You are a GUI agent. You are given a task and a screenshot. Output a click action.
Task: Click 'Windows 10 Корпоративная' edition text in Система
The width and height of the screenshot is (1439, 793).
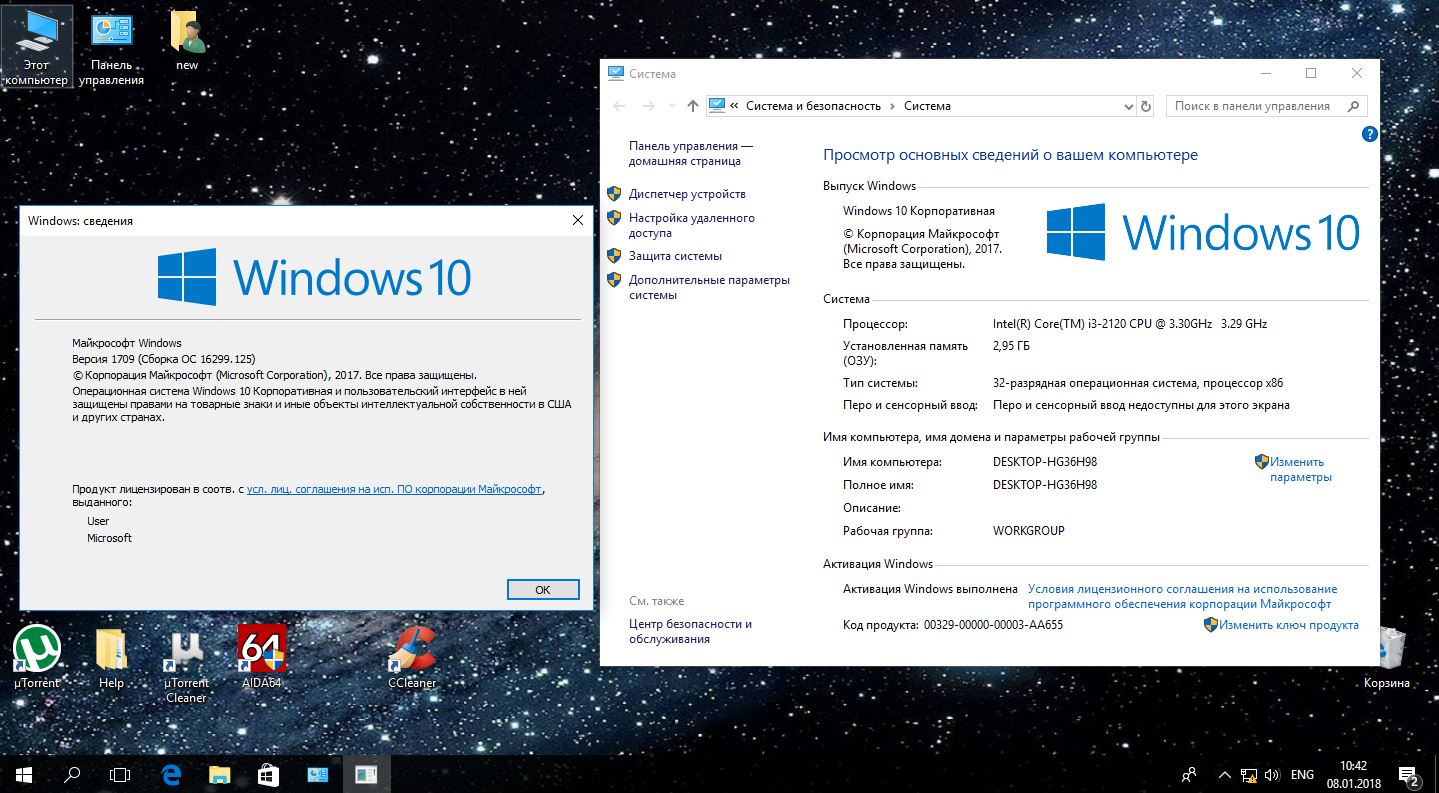click(x=919, y=211)
